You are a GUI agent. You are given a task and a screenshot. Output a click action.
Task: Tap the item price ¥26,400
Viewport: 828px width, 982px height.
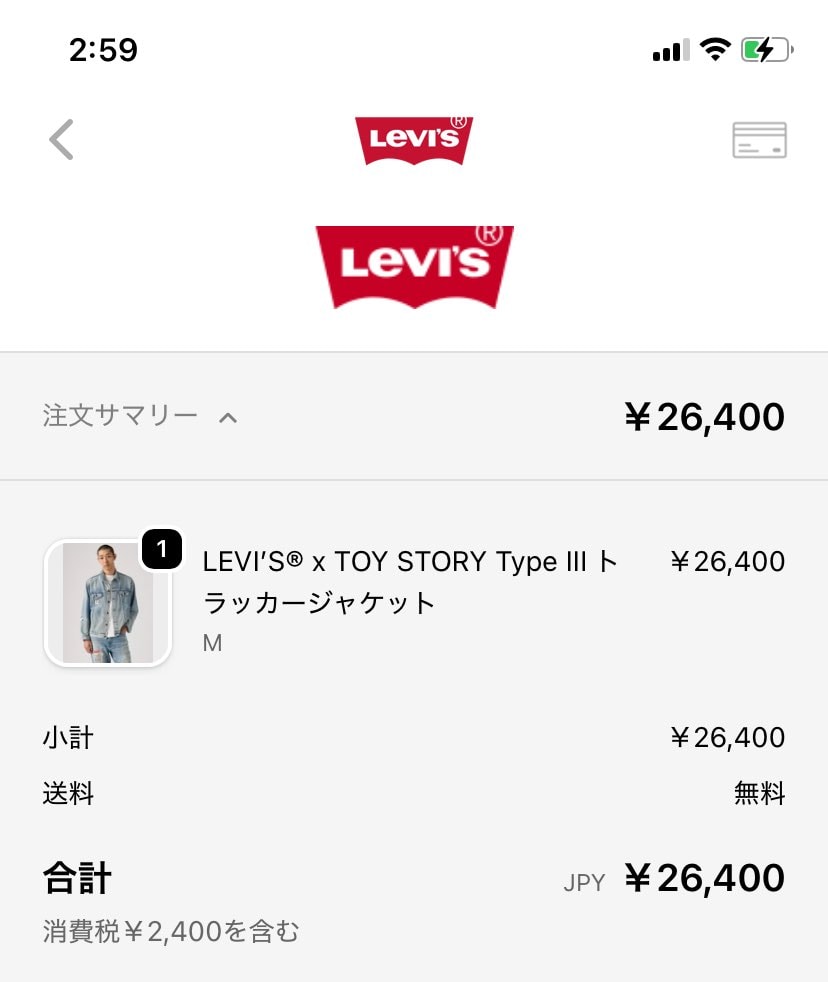pos(727,562)
